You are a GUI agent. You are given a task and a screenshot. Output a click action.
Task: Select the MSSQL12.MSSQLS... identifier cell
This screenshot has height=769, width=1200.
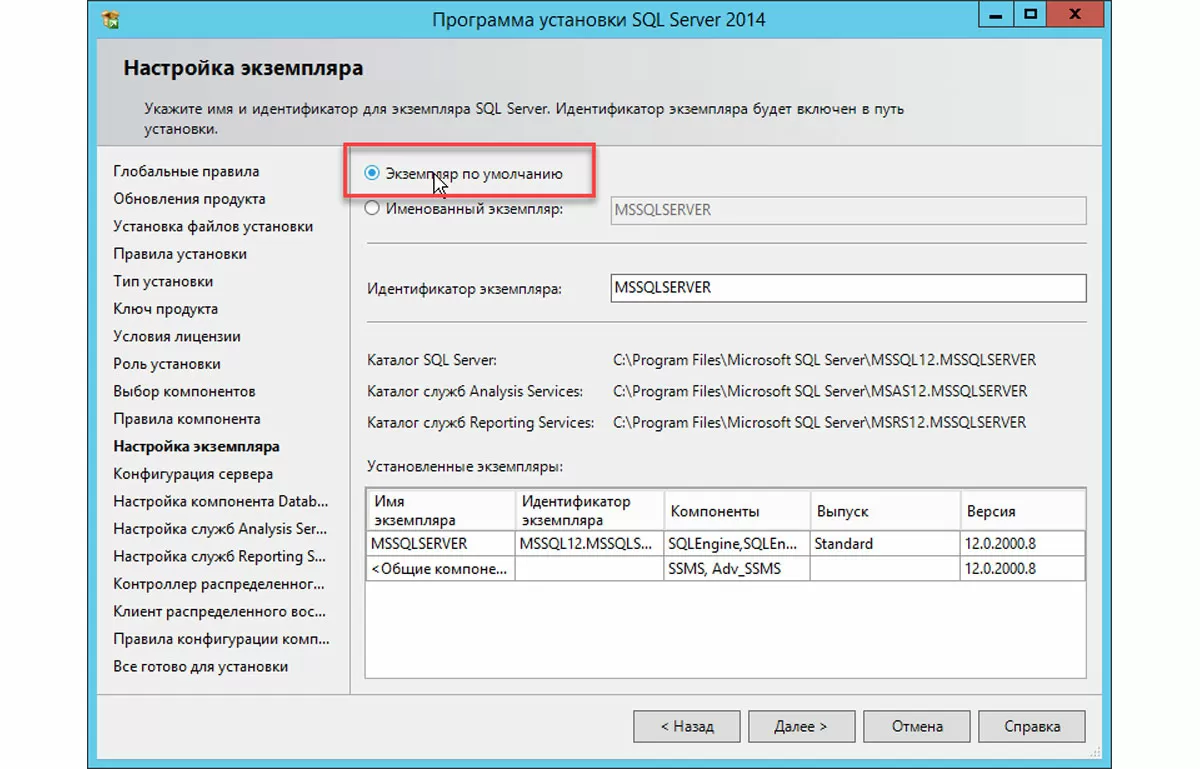[590, 544]
